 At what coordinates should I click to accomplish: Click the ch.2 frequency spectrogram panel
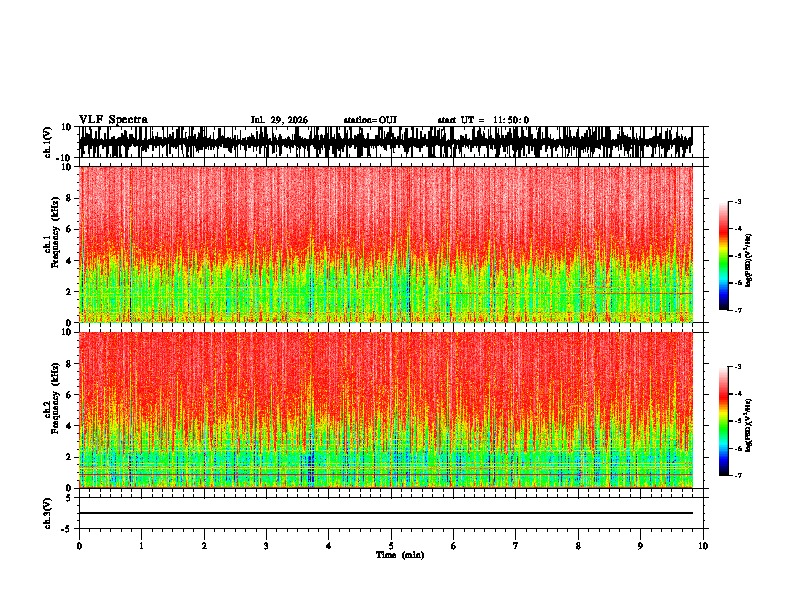(386, 410)
